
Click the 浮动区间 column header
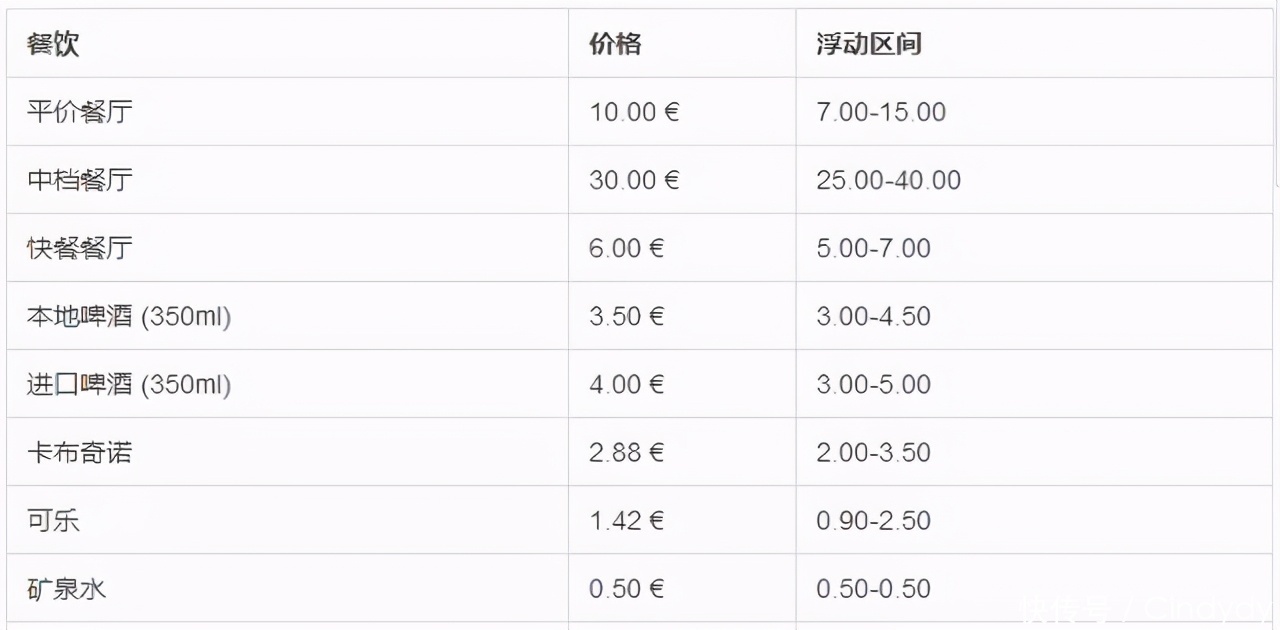pos(868,44)
